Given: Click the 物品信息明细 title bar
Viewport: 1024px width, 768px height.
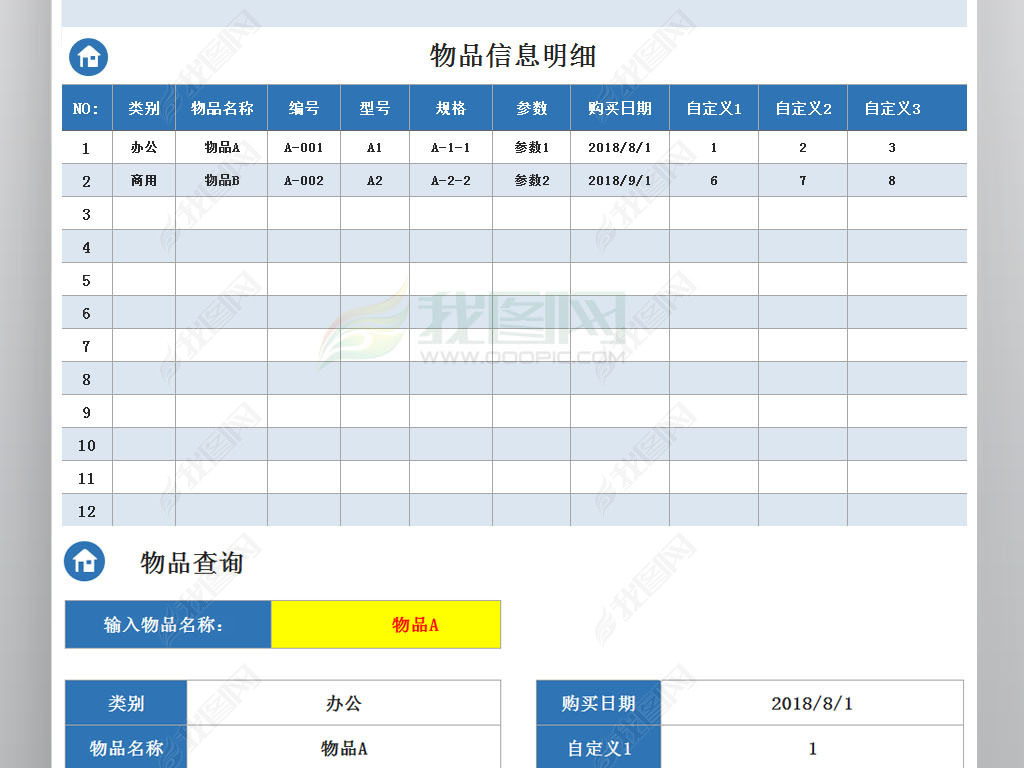Looking at the screenshot, I should coord(512,57).
